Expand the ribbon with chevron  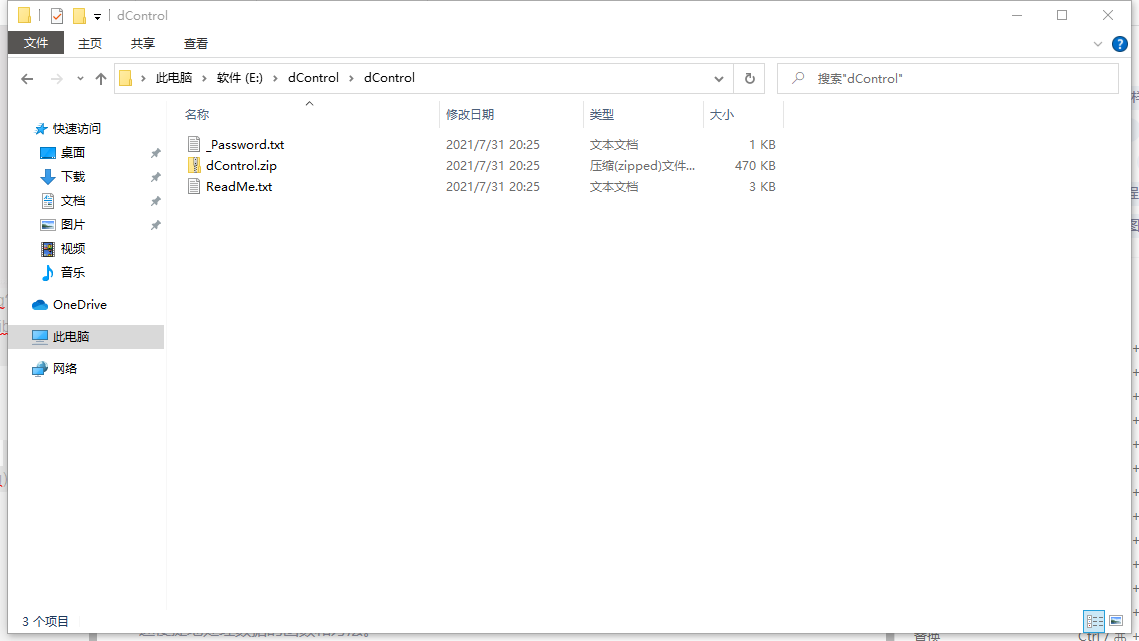click(x=1098, y=44)
